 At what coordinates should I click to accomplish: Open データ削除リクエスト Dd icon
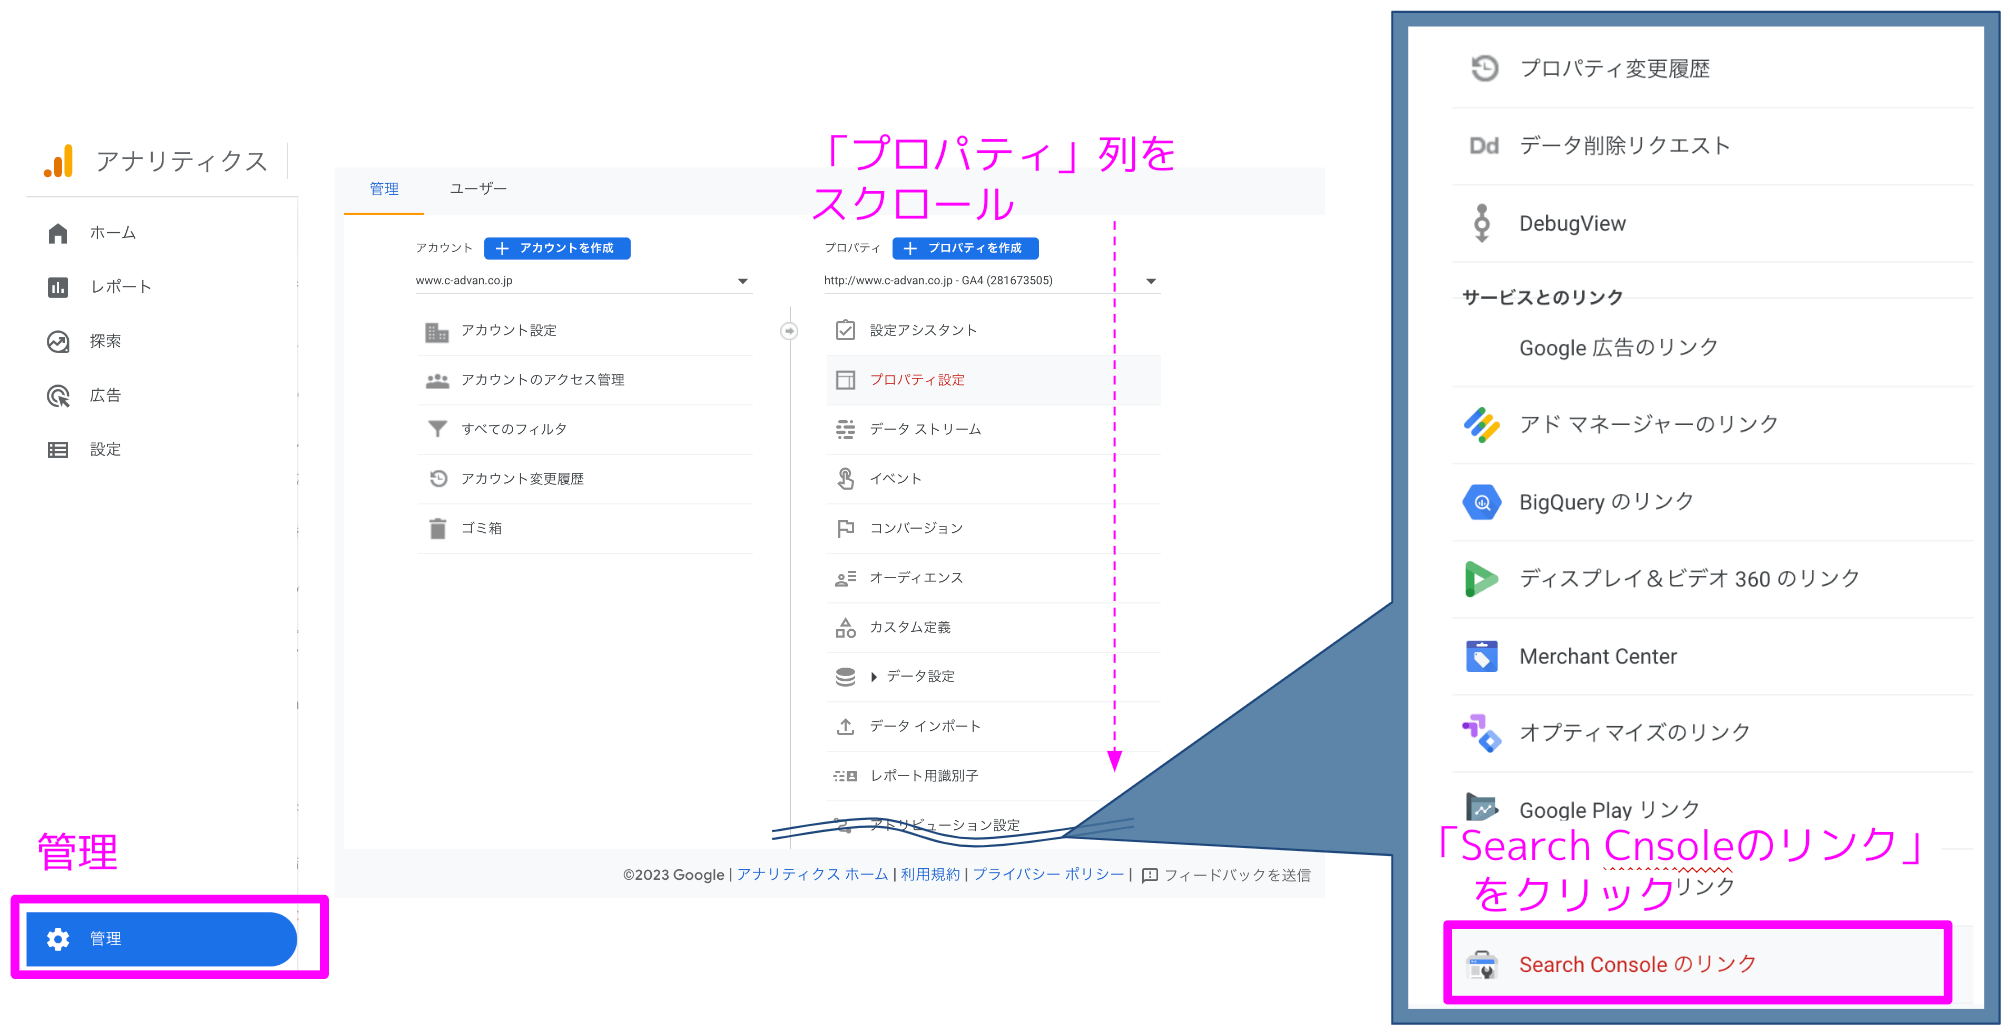pyautogui.click(x=1484, y=146)
